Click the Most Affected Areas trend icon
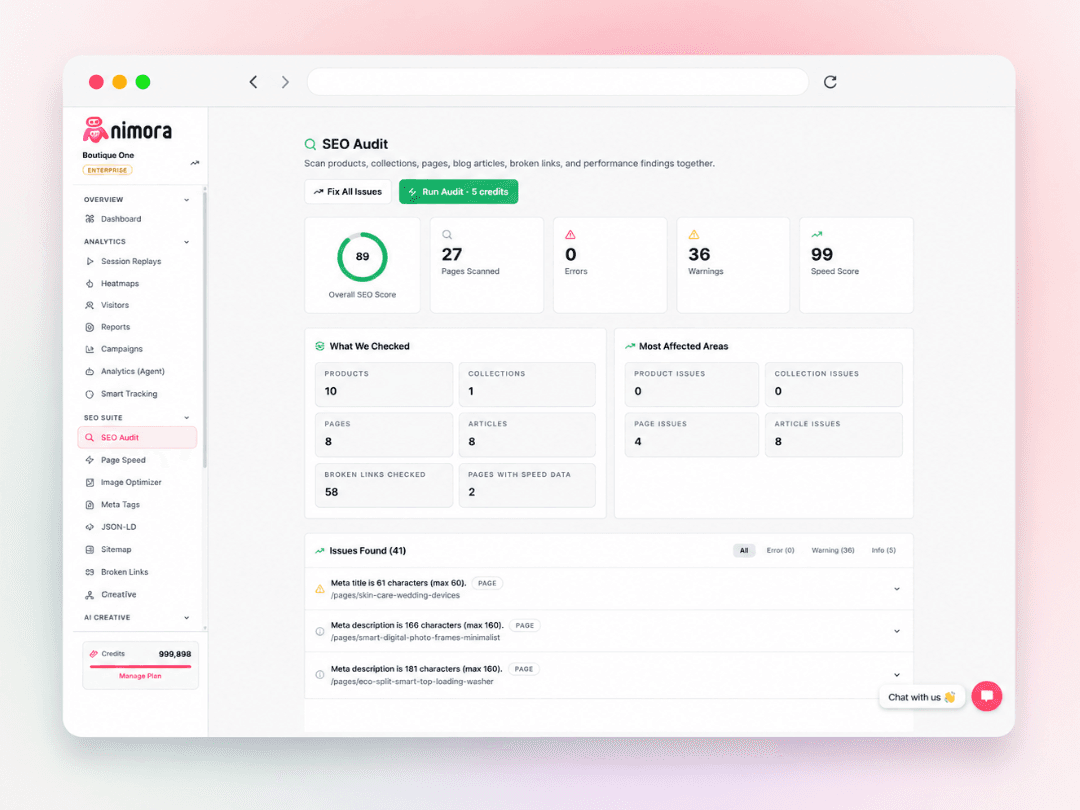This screenshot has height=810, width=1080. coord(630,346)
